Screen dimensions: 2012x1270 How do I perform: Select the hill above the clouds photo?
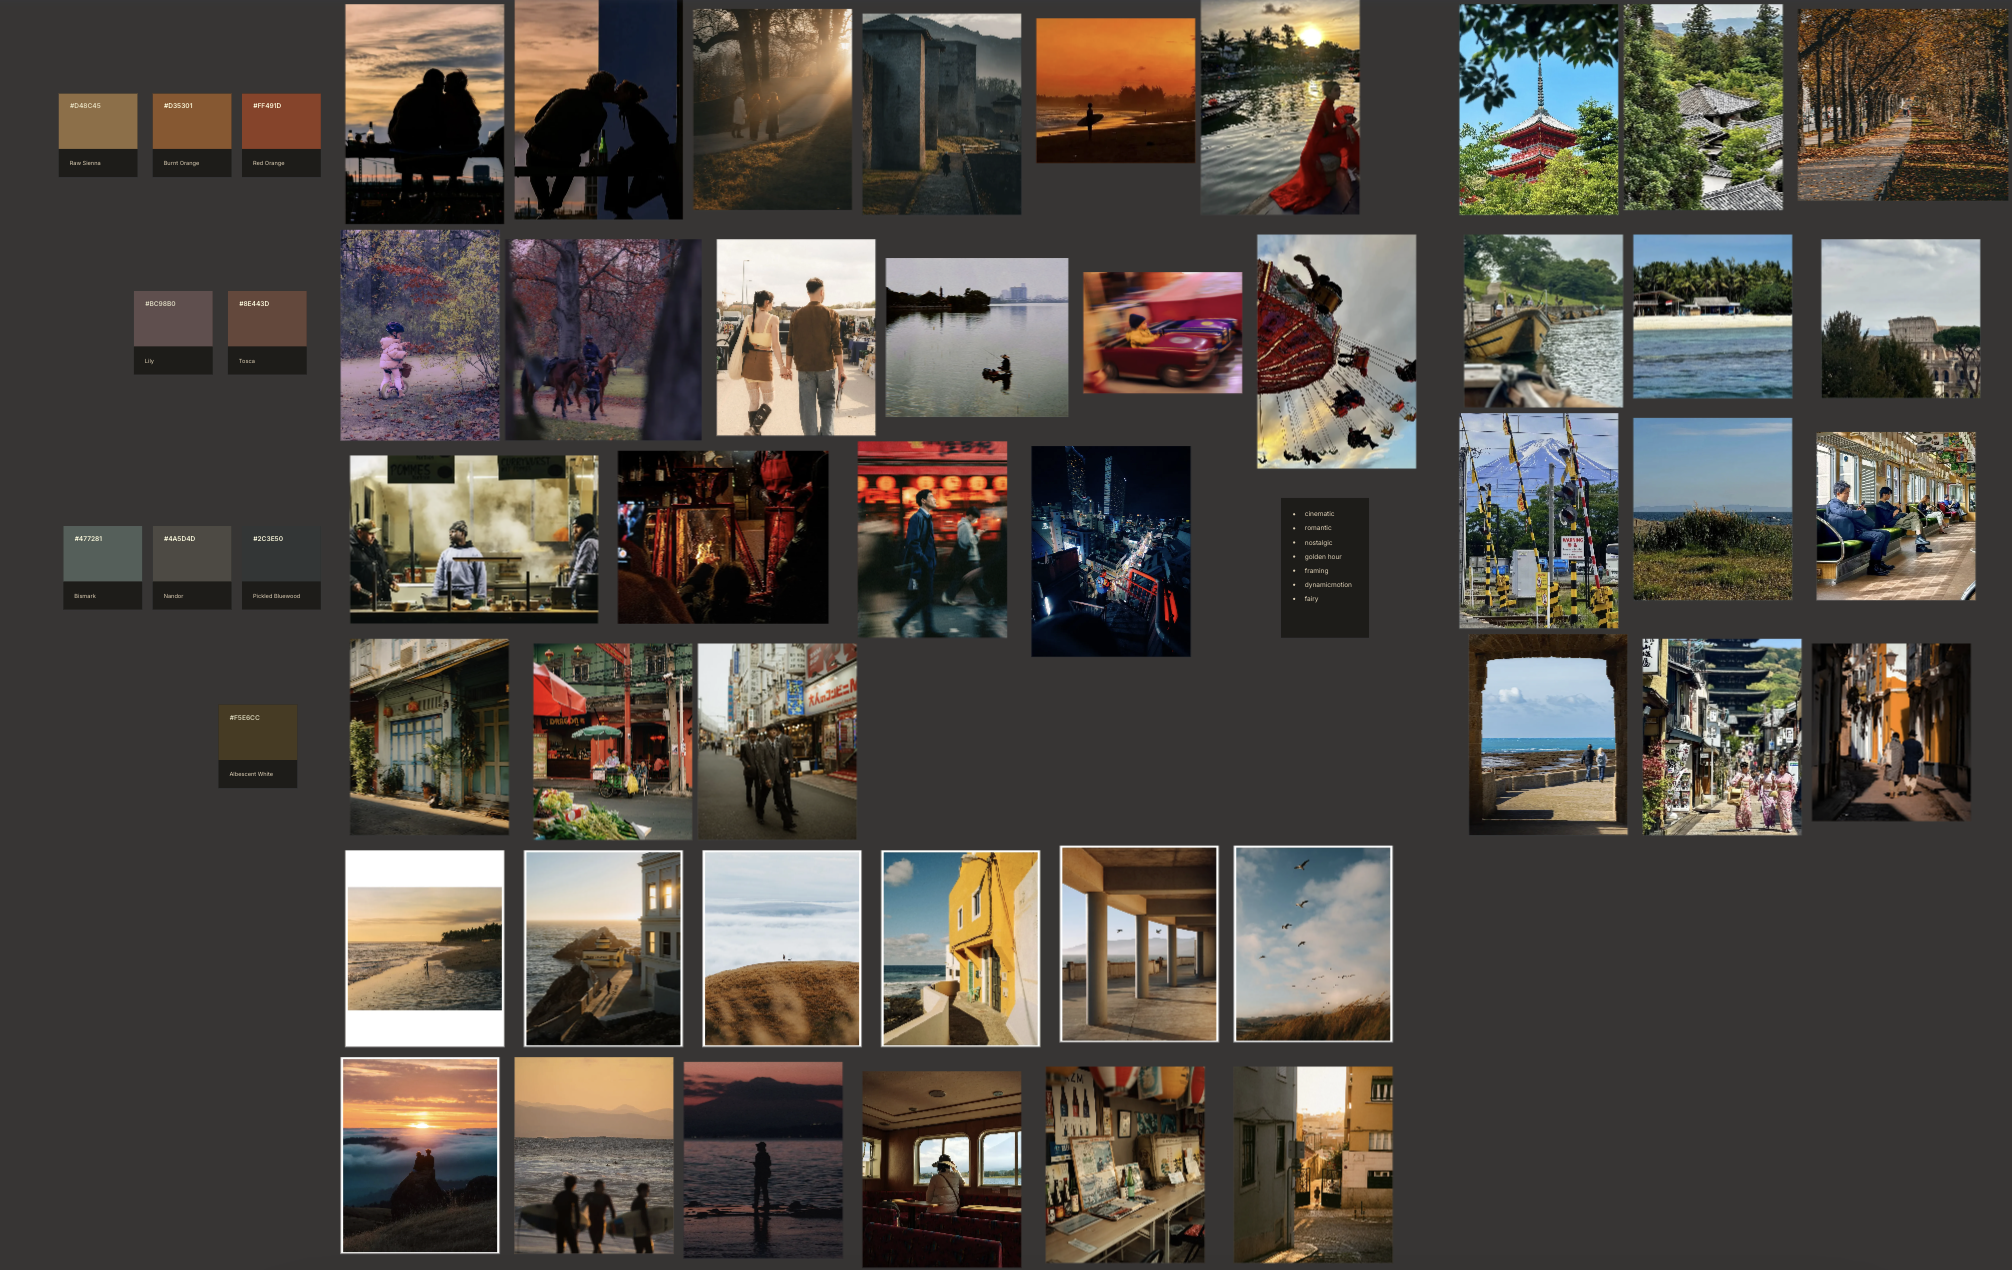tap(782, 949)
